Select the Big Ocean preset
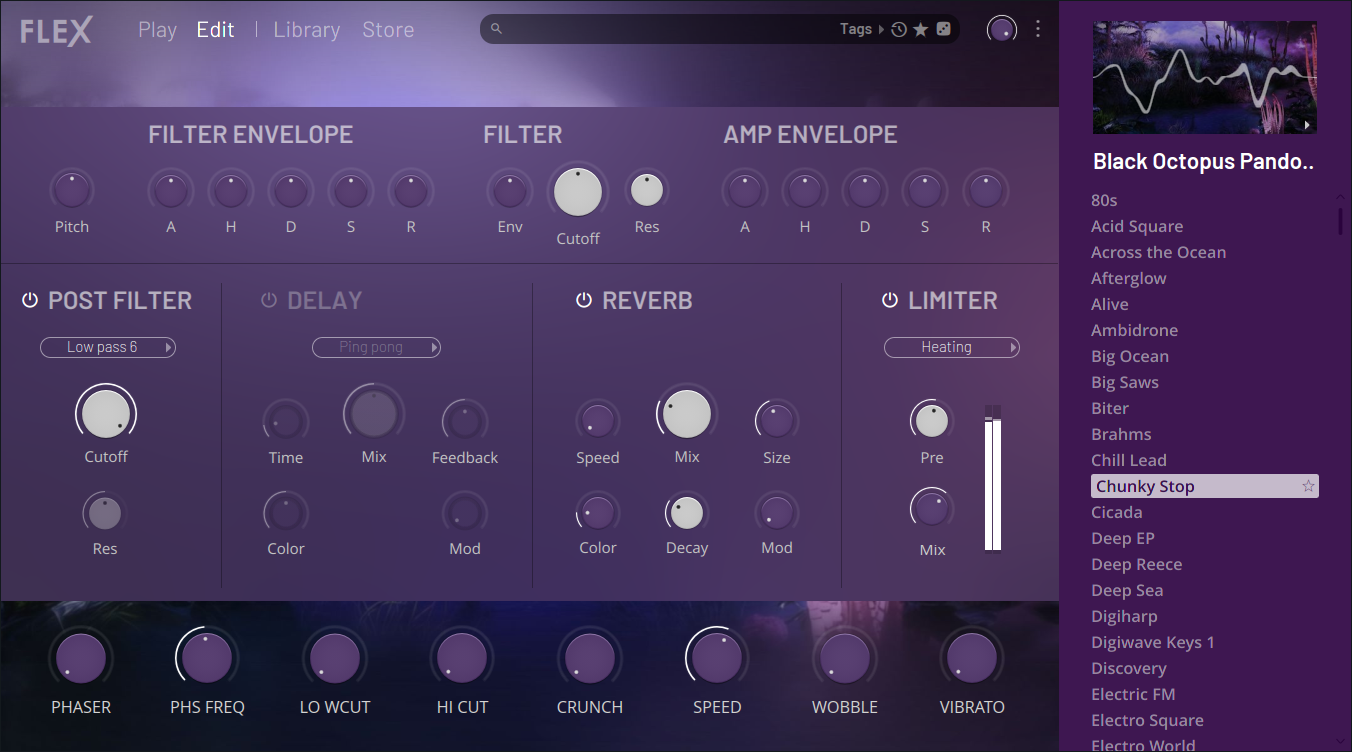Image resolution: width=1352 pixels, height=752 pixels. click(1130, 357)
